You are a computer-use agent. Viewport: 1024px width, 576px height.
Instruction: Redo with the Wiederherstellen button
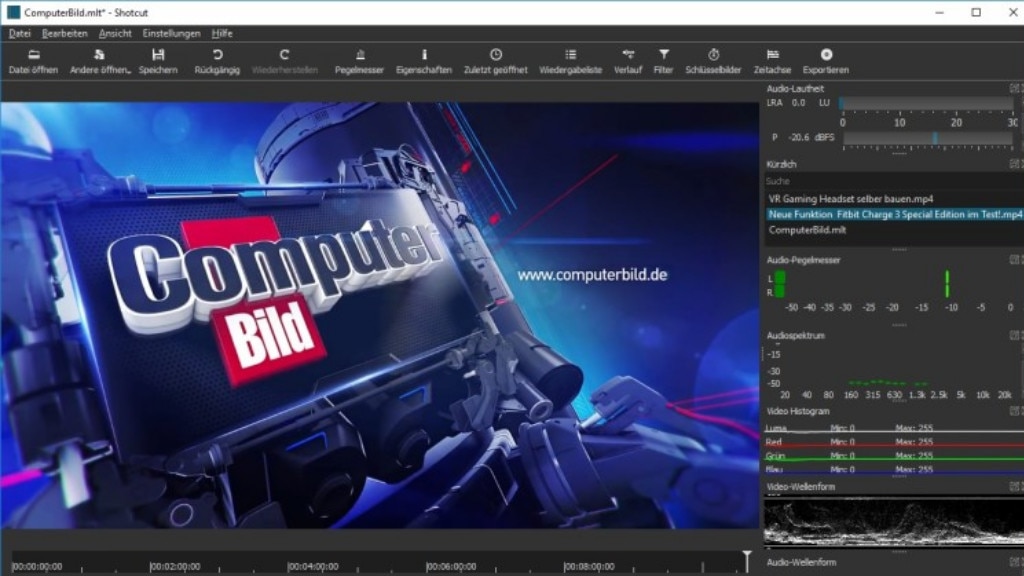[285, 61]
